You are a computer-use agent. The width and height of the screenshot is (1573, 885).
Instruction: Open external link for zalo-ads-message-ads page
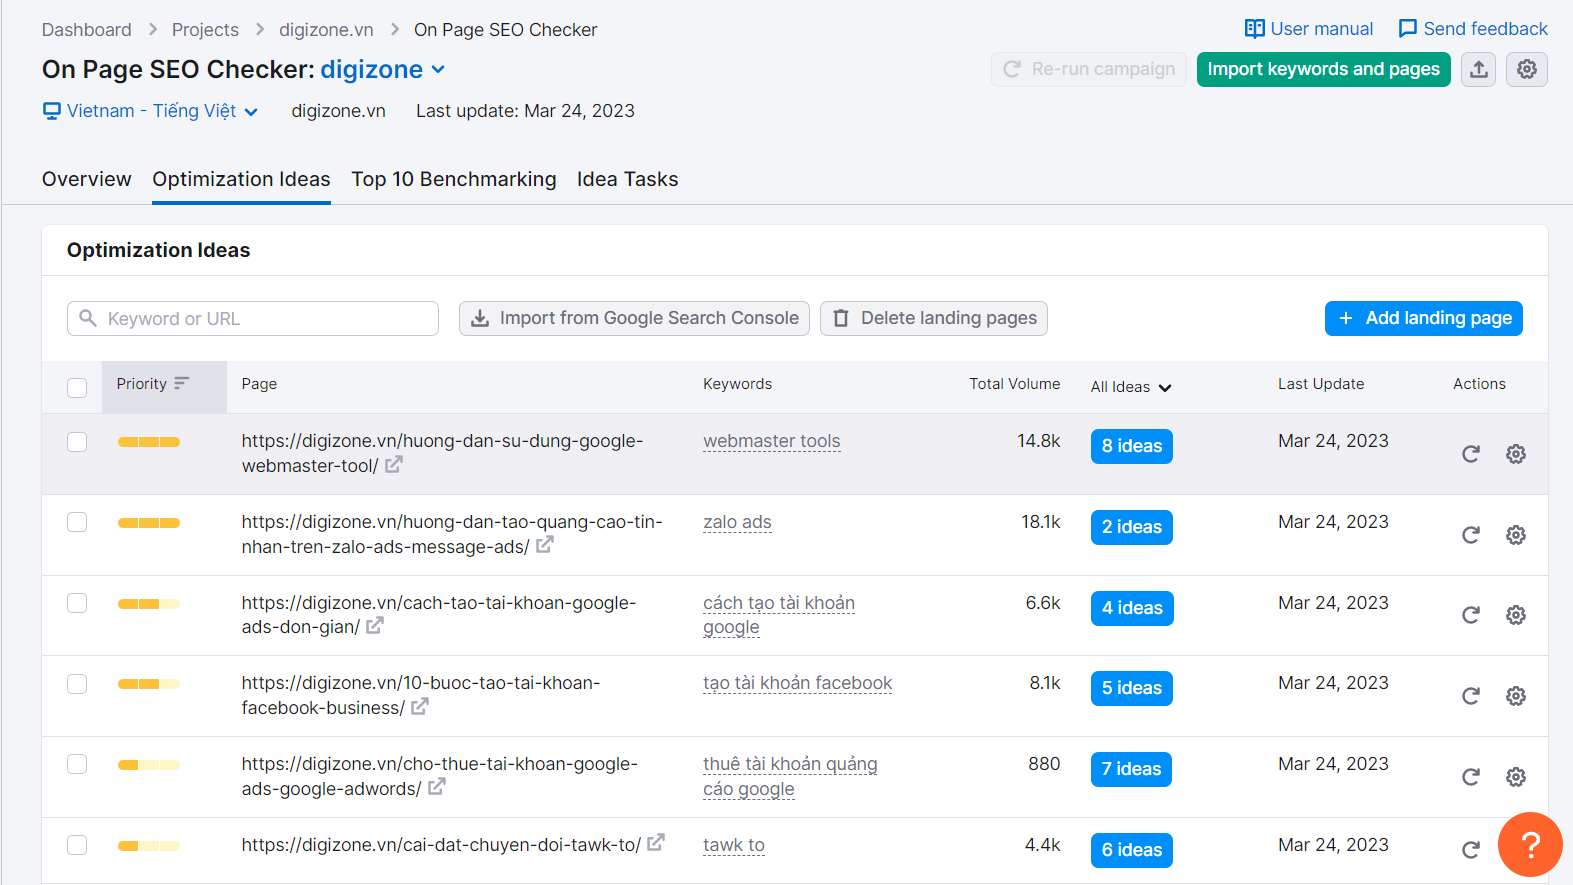[x=545, y=545]
